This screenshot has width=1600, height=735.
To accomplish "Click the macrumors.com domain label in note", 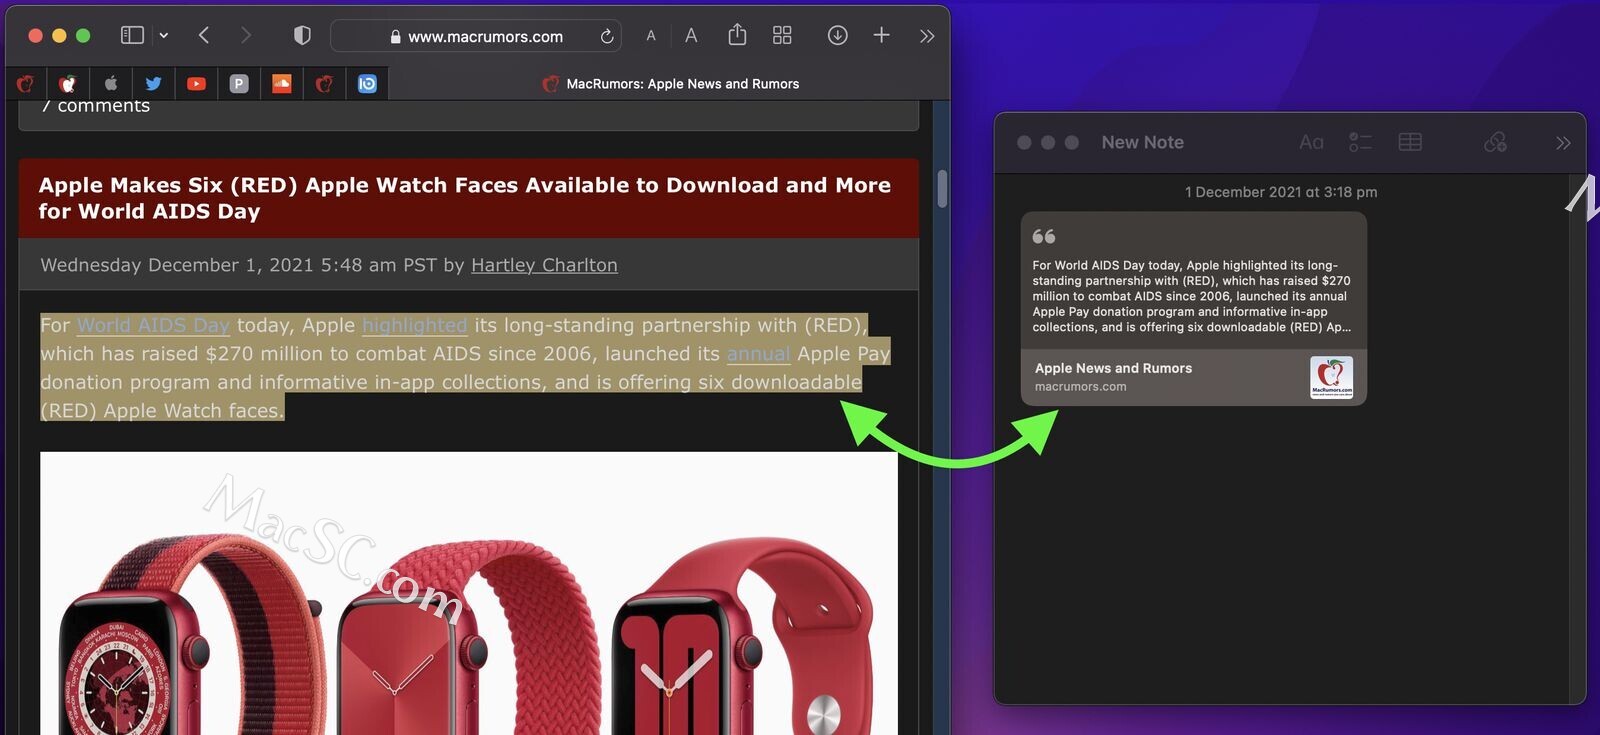I will pos(1080,387).
